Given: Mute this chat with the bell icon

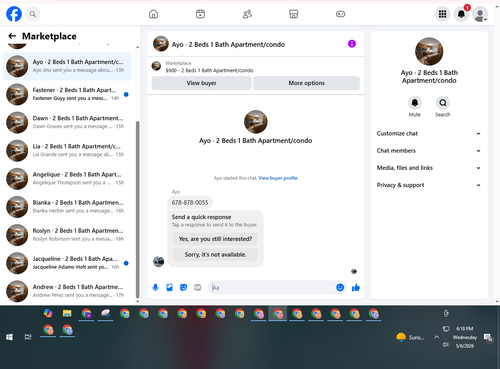Looking at the screenshot, I should (x=415, y=103).
